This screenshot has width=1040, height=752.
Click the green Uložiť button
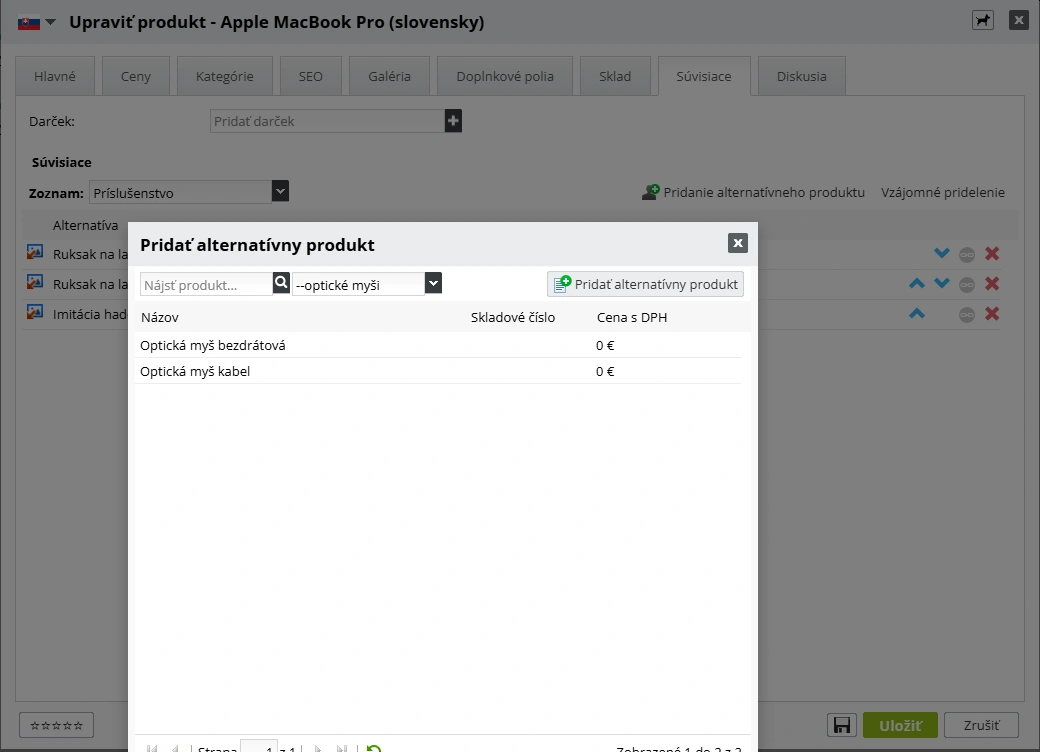pos(900,725)
